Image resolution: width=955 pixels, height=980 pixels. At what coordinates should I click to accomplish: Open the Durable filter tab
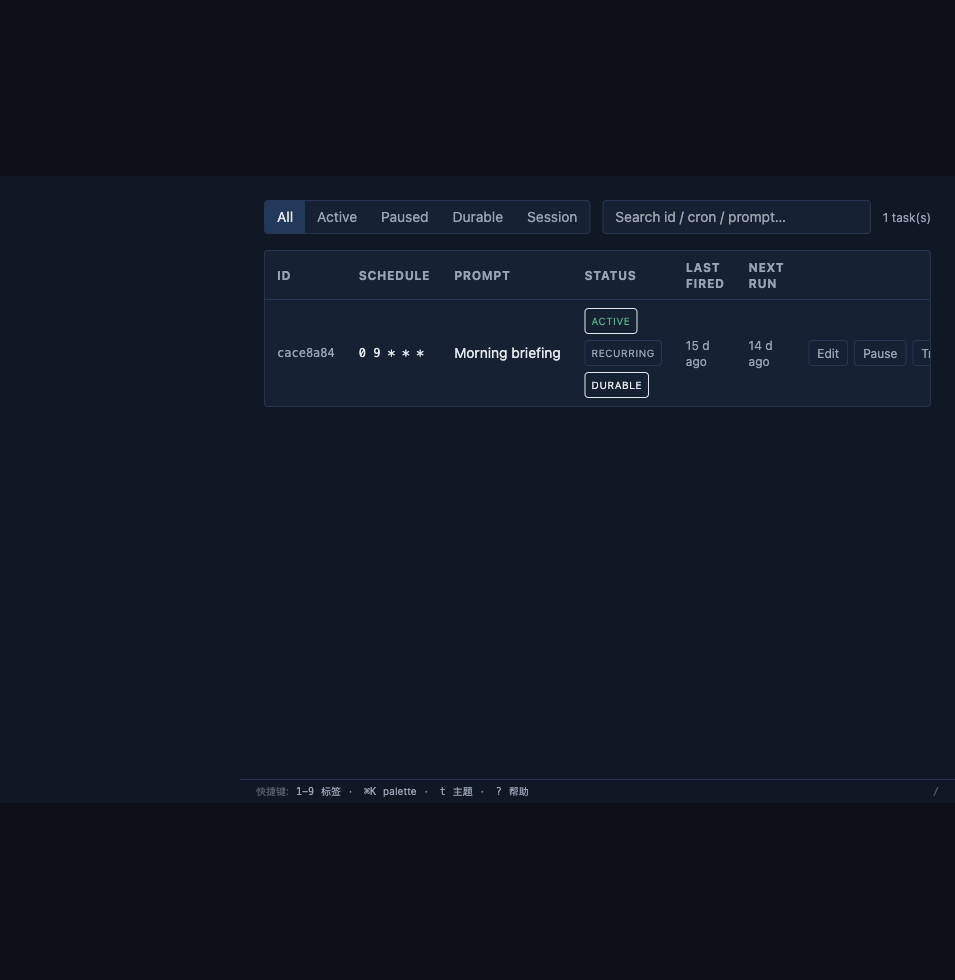[478, 217]
